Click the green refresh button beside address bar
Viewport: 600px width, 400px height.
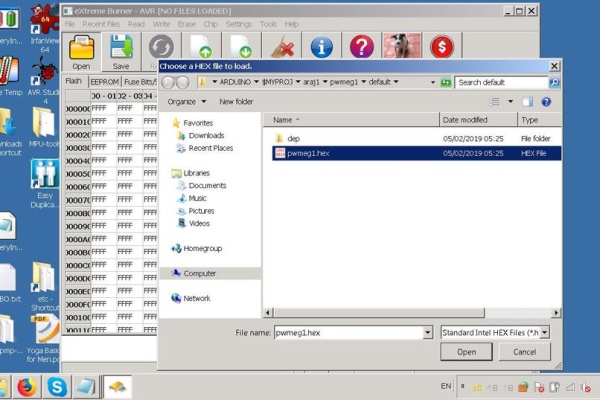[x=446, y=82]
